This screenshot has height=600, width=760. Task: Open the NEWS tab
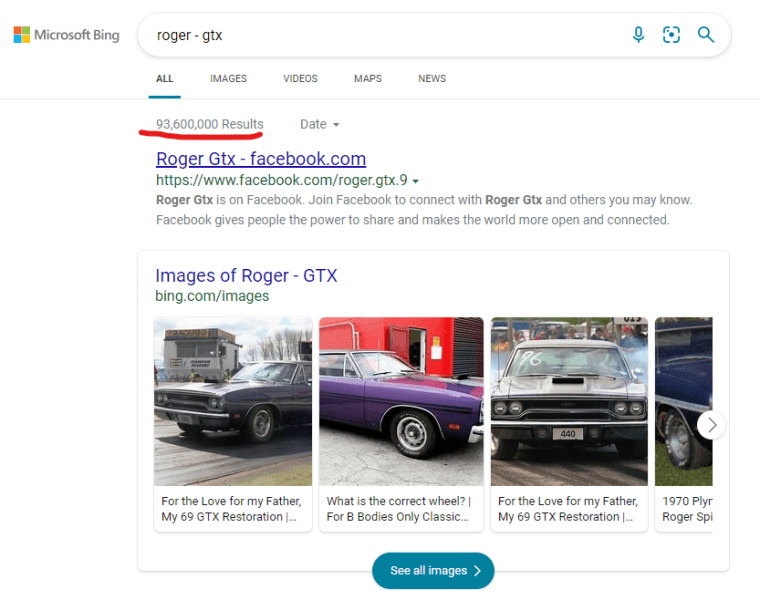432,79
